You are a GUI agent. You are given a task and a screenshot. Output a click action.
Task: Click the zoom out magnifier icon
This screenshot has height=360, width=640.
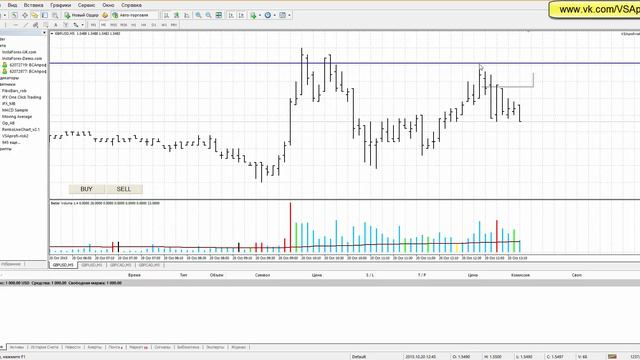coord(209,15)
